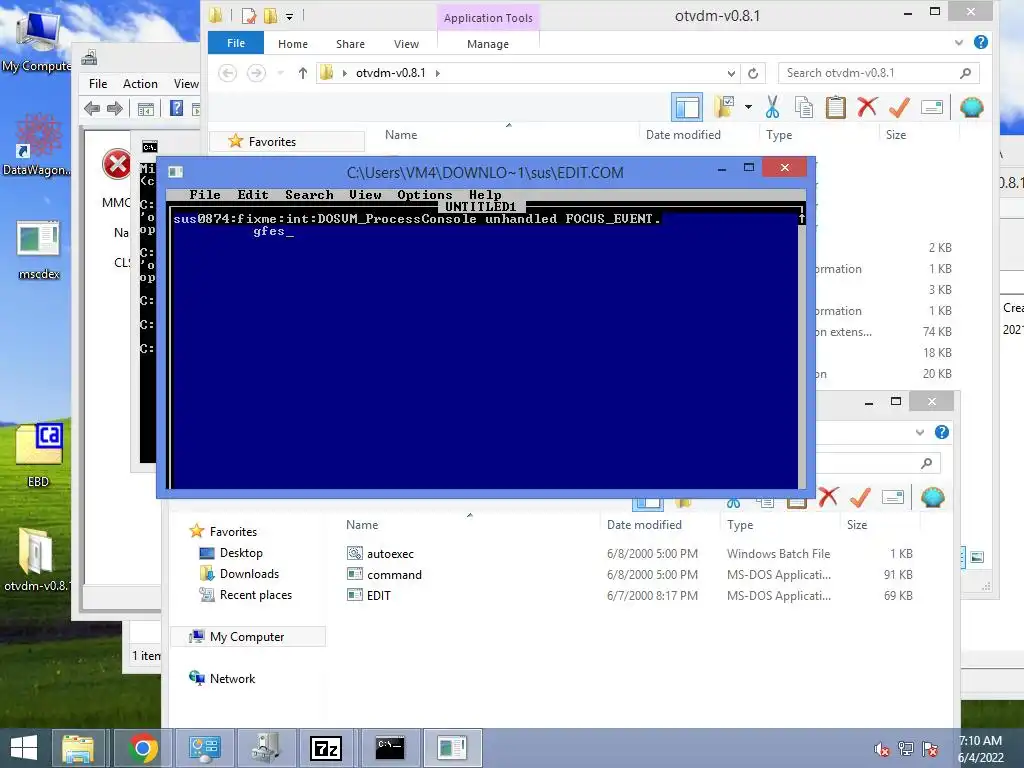Open address bar history dropdown in otvdm-v0.8.1
This screenshot has width=1024, height=768.
coord(731,73)
